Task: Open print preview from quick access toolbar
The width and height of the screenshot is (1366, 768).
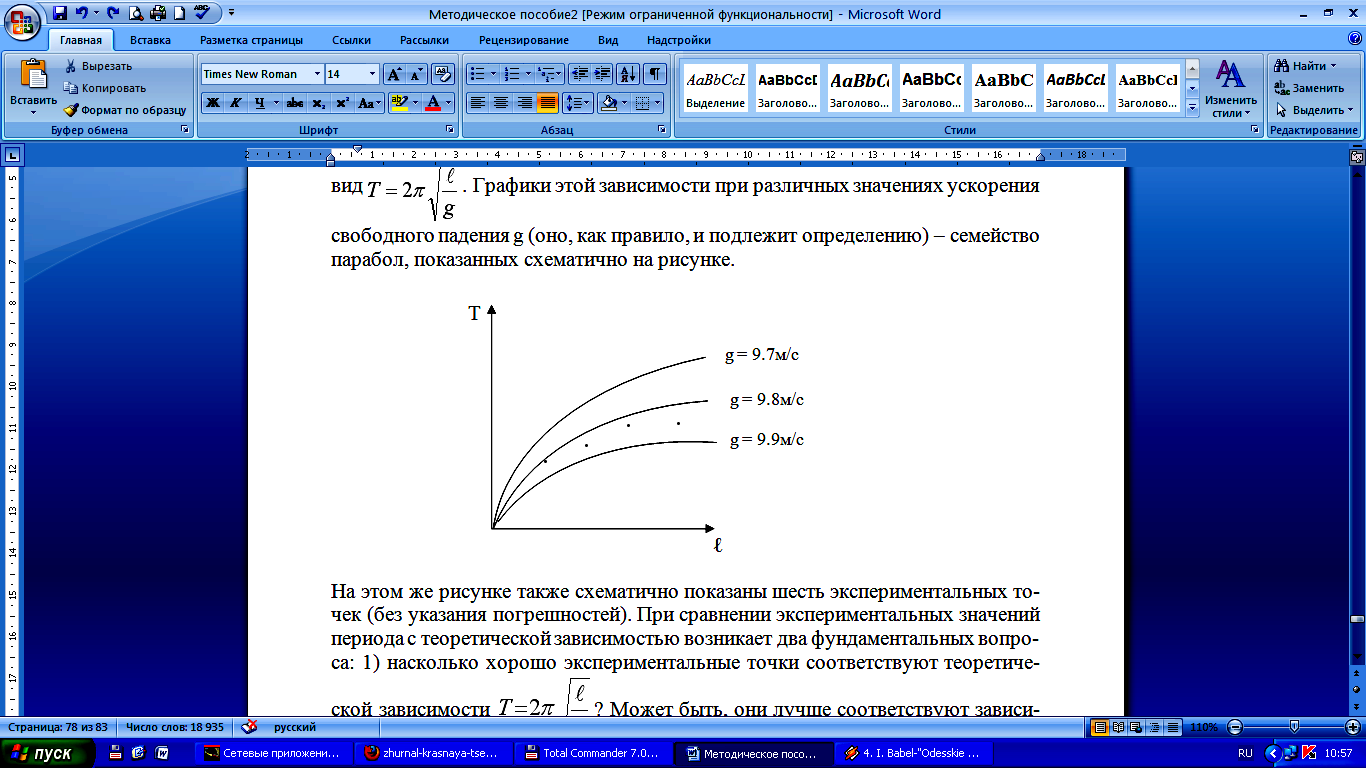Action: coord(135,14)
